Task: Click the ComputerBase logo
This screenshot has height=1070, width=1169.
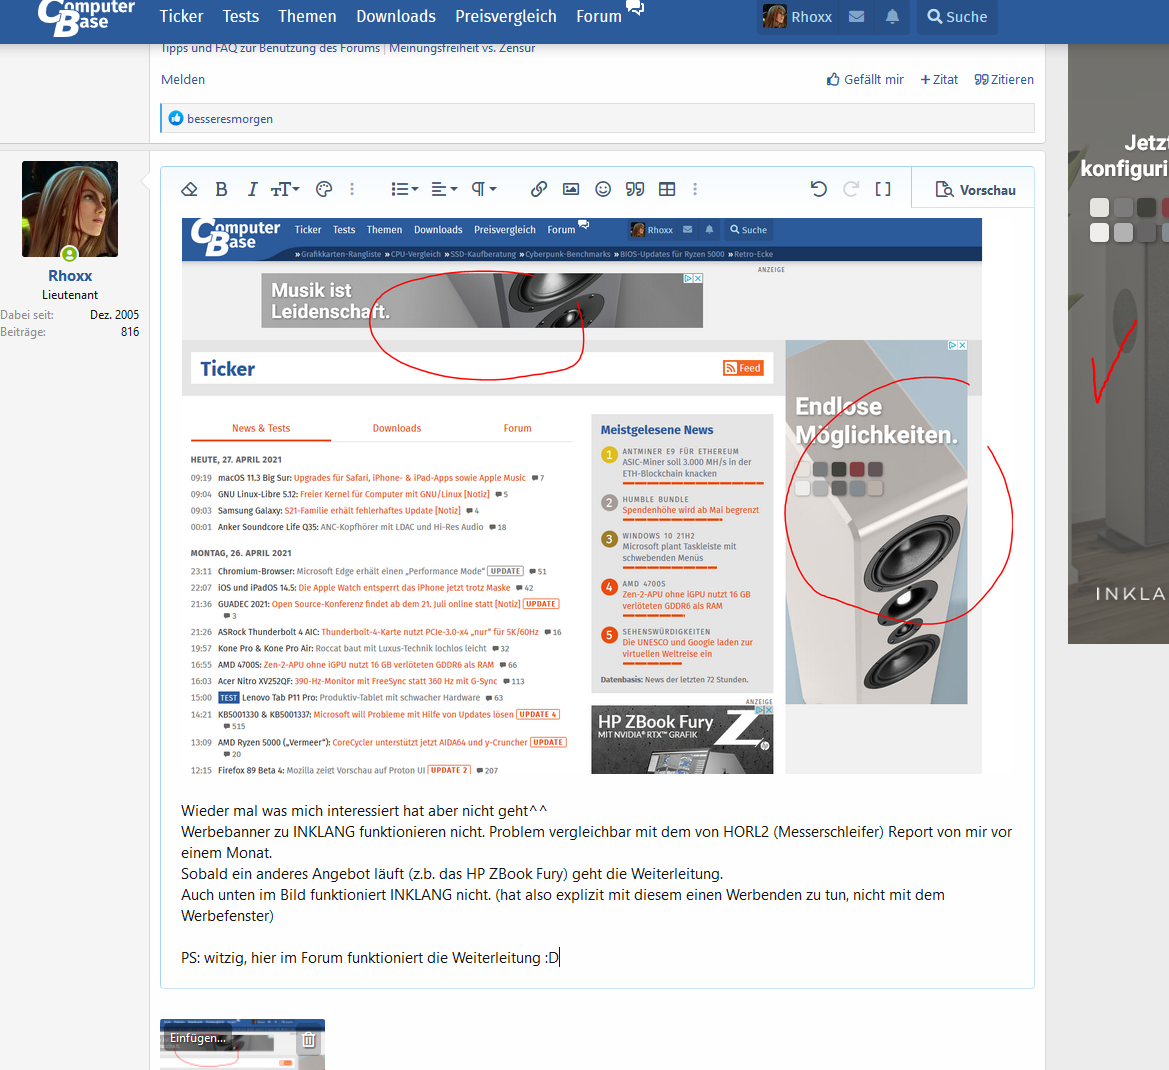Action: [86, 18]
